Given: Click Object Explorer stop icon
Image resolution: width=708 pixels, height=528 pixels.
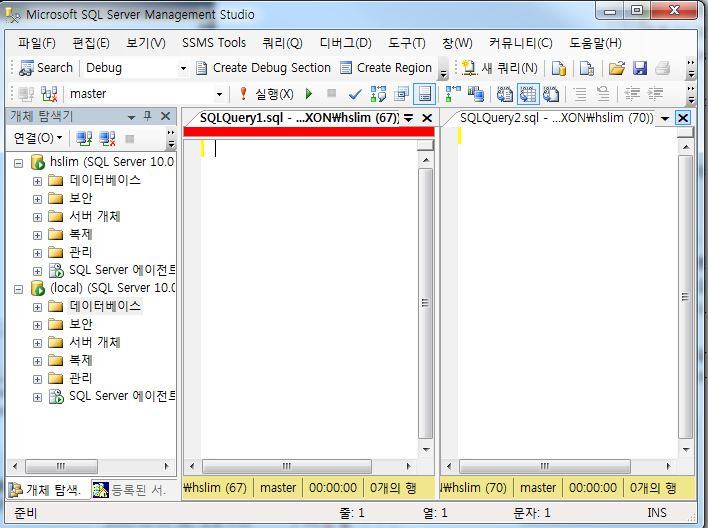Looking at the screenshot, I should click(x=130, y=139).
